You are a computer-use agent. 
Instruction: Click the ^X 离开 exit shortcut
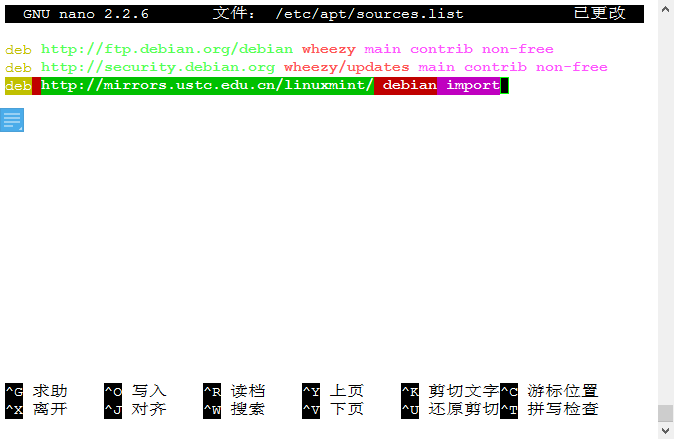coord(36,409)
